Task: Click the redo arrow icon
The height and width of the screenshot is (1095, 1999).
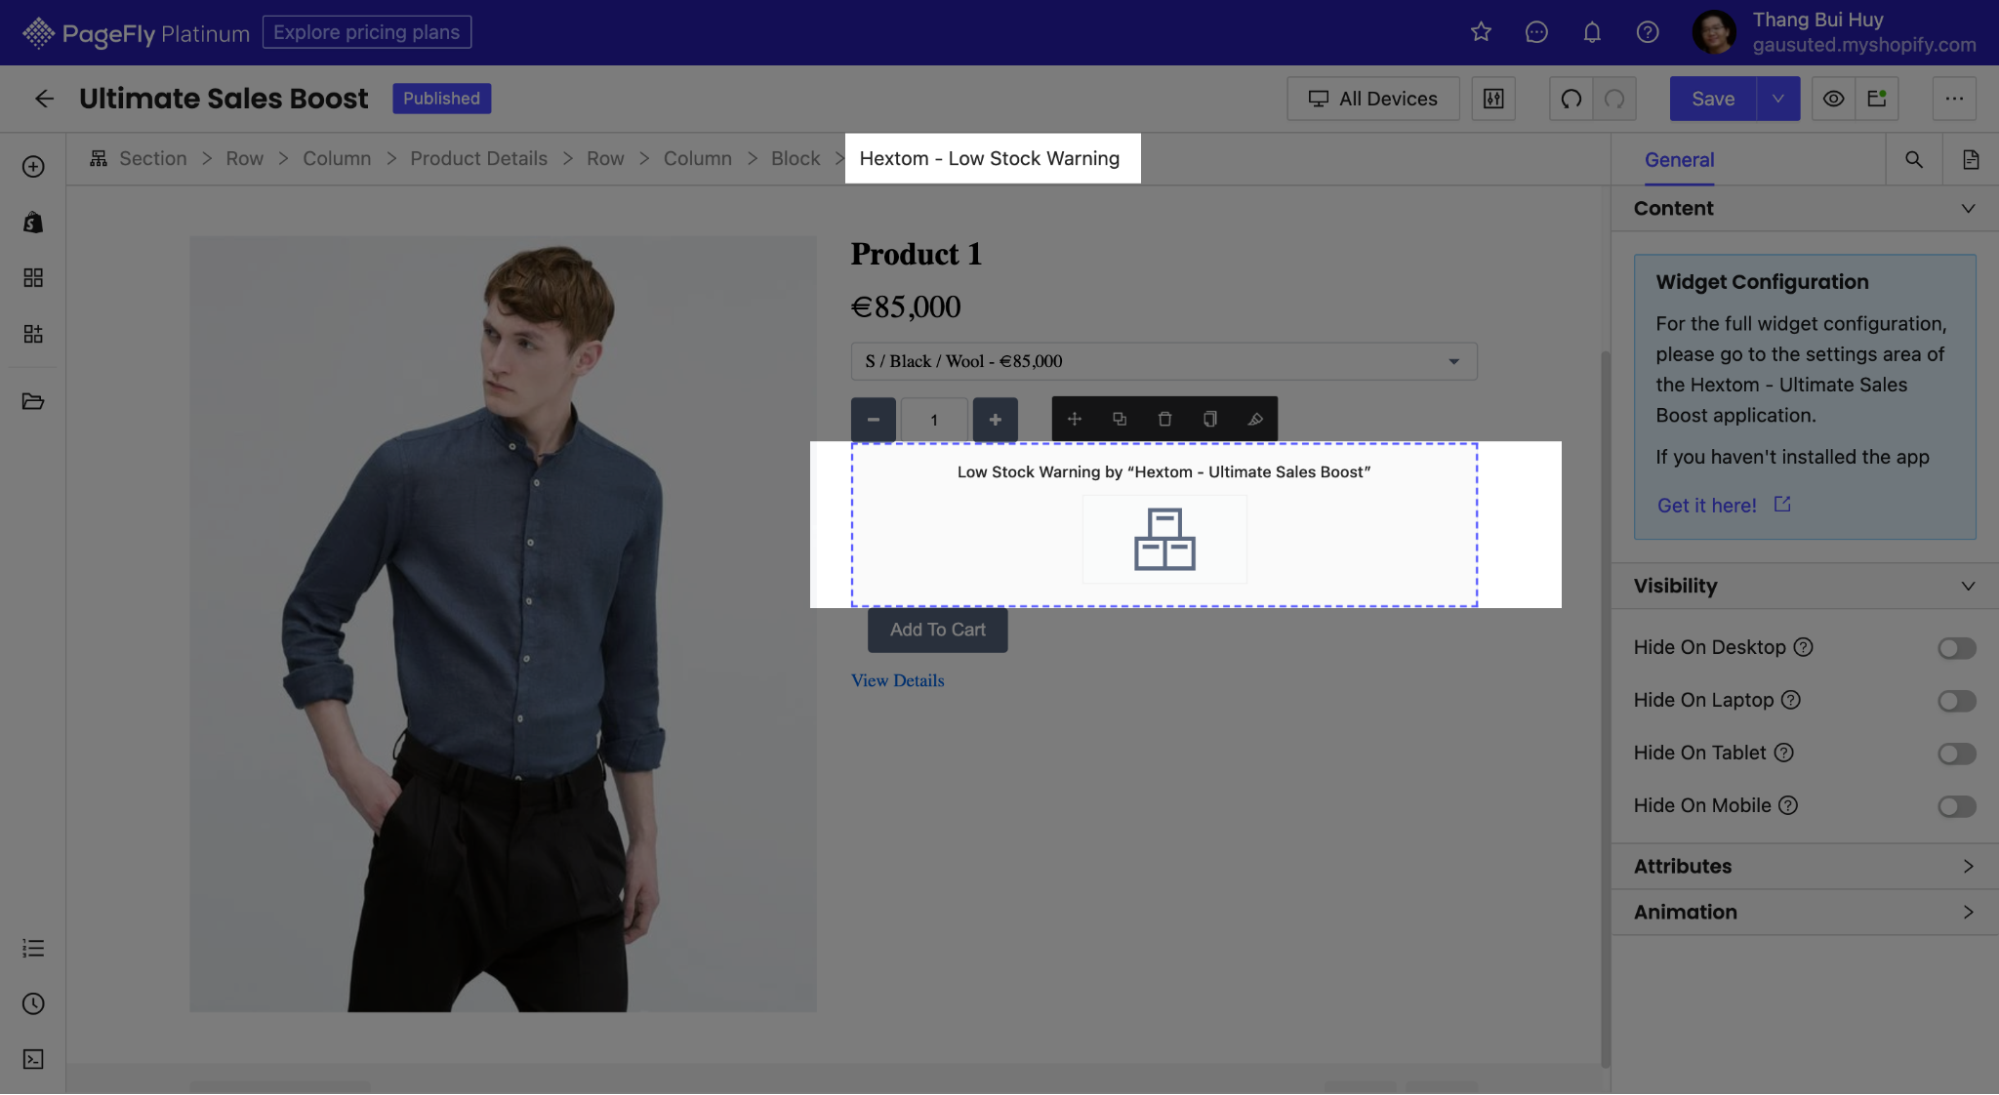Action: coord(1614,98)
